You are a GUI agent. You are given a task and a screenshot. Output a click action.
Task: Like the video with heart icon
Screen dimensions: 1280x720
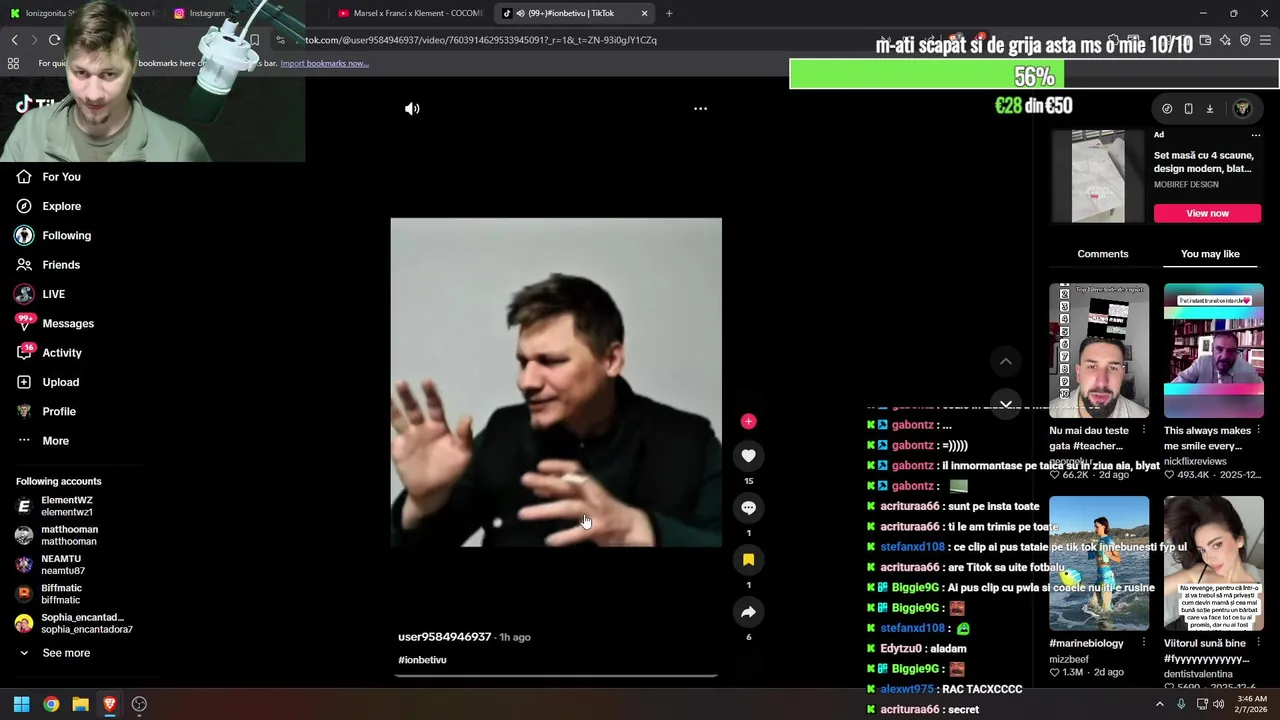tap(748, 456)
